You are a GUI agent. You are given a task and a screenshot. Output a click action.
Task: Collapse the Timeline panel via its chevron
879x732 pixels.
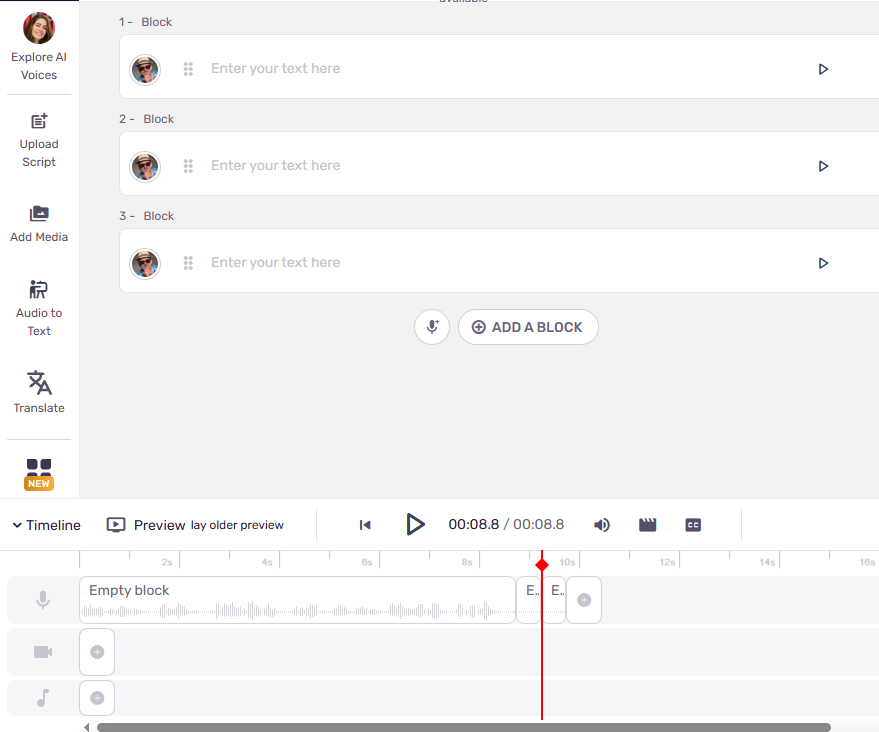tap(15, 524)
